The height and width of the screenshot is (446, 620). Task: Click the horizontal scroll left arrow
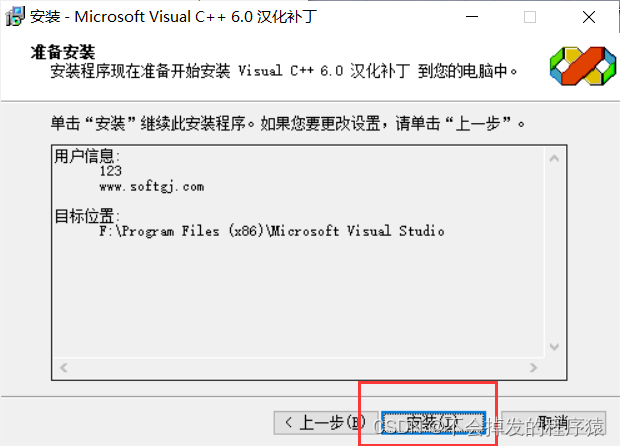64,368
